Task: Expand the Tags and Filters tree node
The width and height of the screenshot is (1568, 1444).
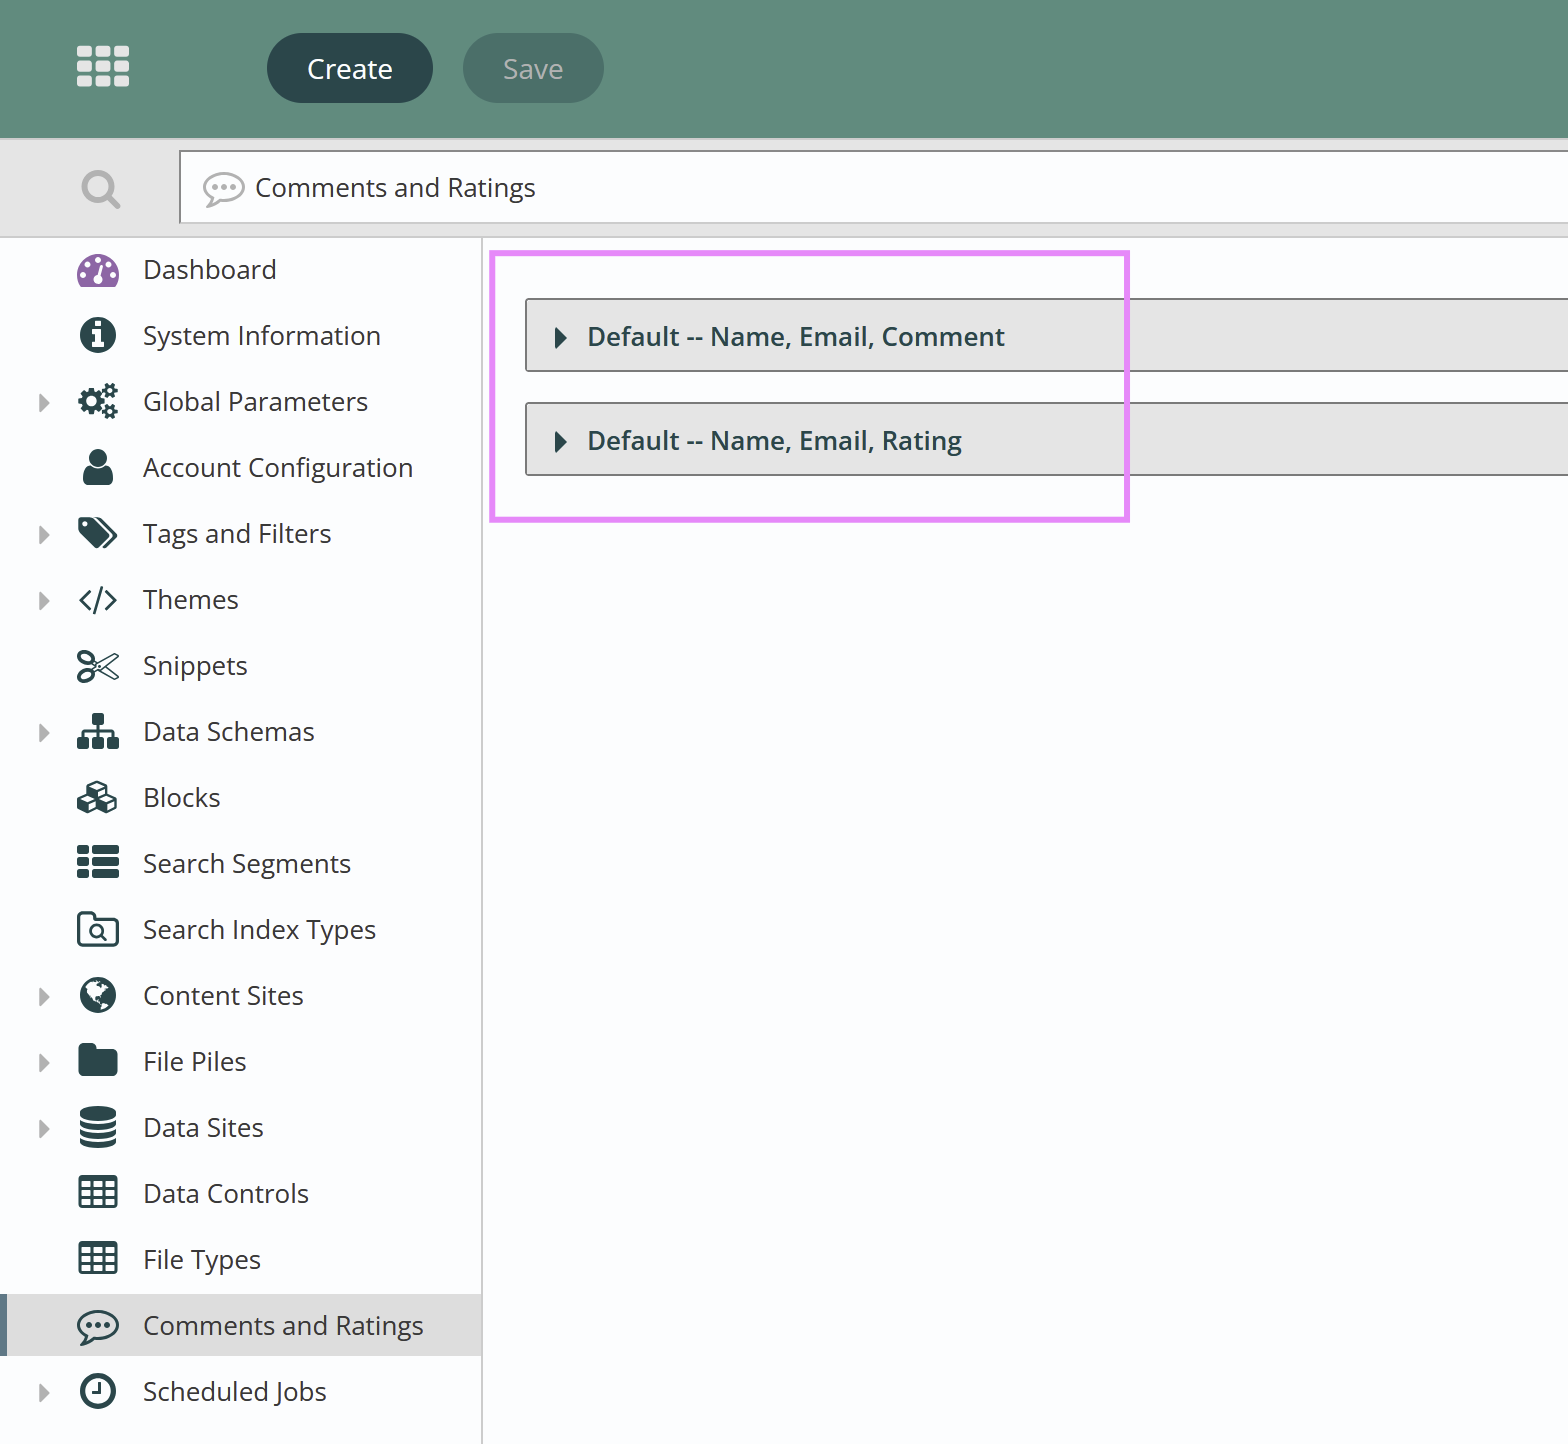Action: (44, 534)
